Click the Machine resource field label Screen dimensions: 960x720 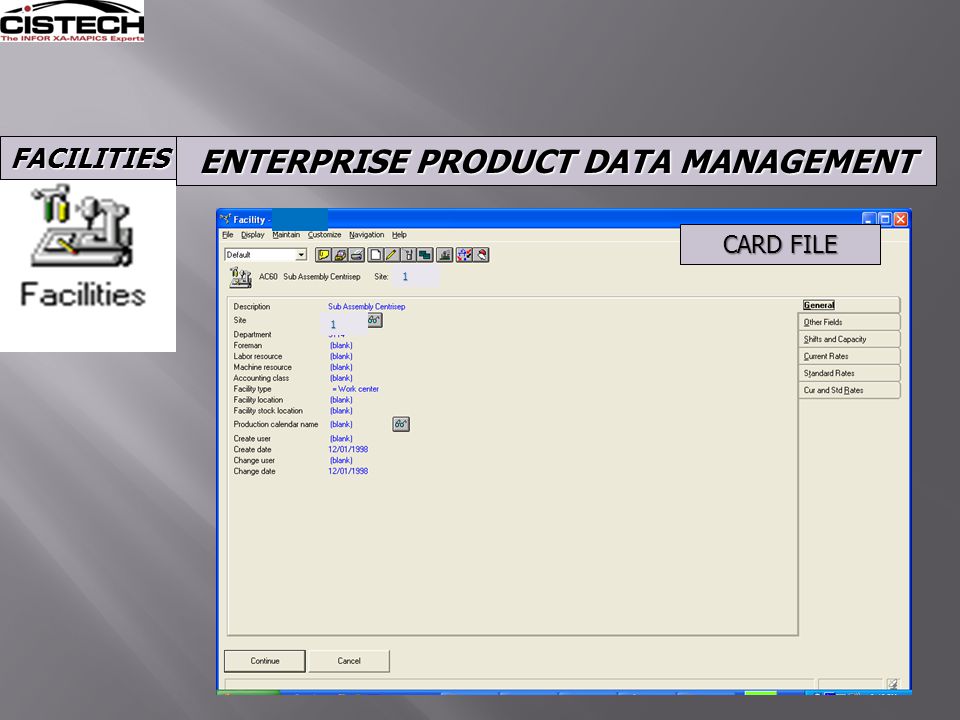tap(263, 367)
